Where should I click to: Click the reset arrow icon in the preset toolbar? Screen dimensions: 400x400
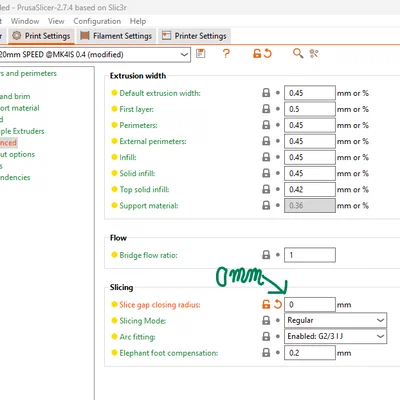[268, 53]
